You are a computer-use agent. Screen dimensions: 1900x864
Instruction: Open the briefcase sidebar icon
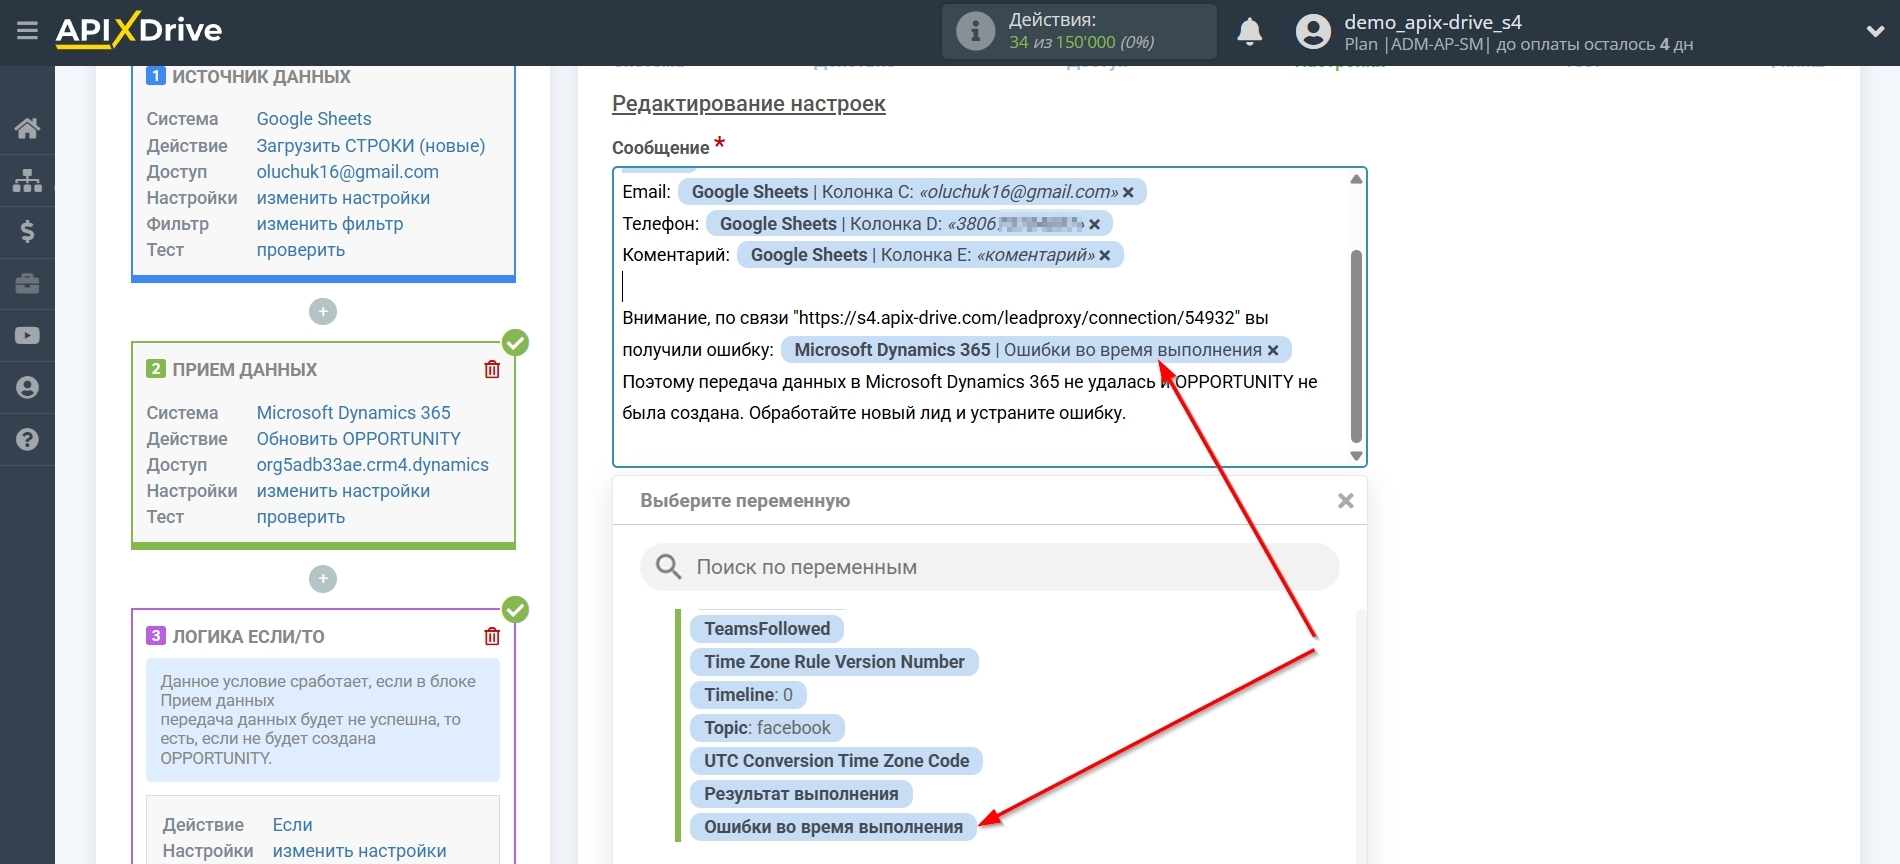click(x=27, y=284)
